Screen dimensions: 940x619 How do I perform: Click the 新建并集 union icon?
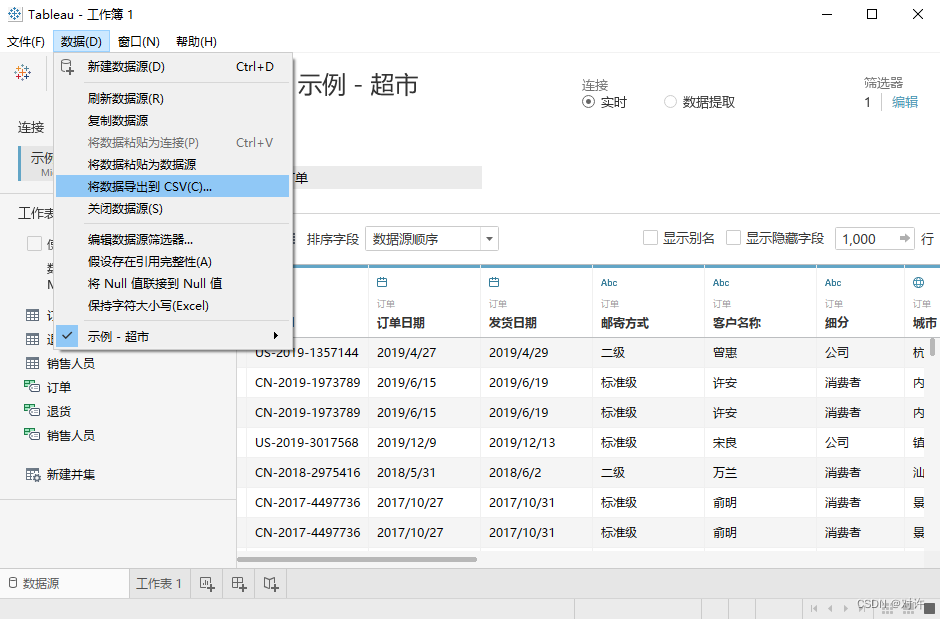pos(32,475)
